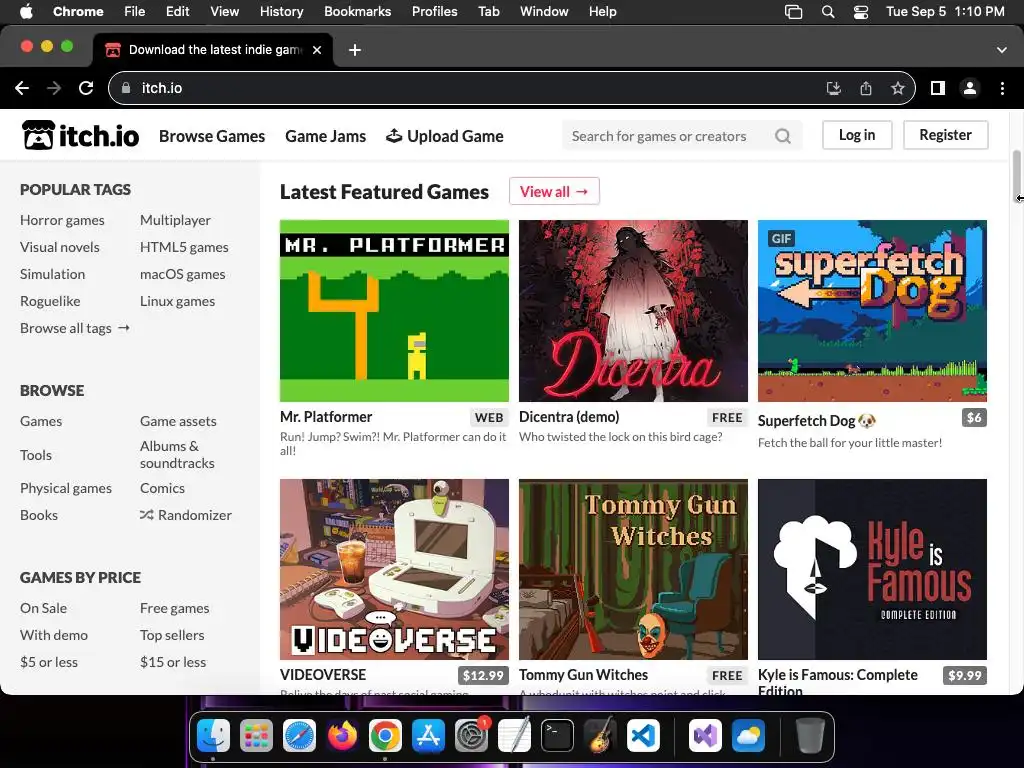Open Terminal from the dock
The height and width of the screenshot is (768, 1024).
coord(557,736)
